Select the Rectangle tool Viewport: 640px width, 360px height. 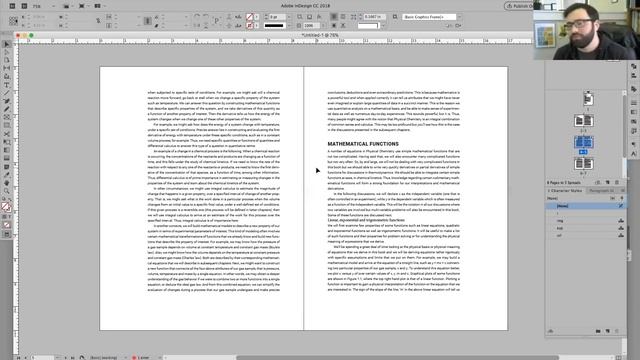pos(7,126)
